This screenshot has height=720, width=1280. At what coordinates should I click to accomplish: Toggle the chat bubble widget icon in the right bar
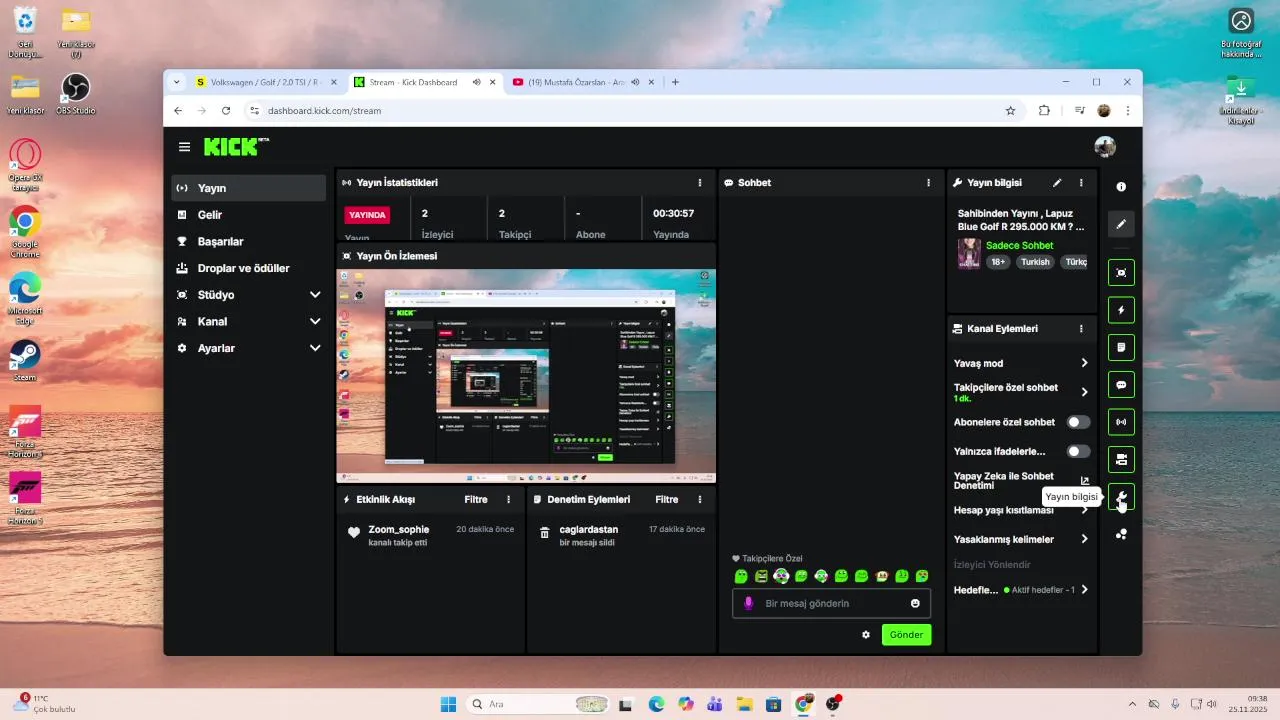pyautogui.click(x=1121, y=385)
